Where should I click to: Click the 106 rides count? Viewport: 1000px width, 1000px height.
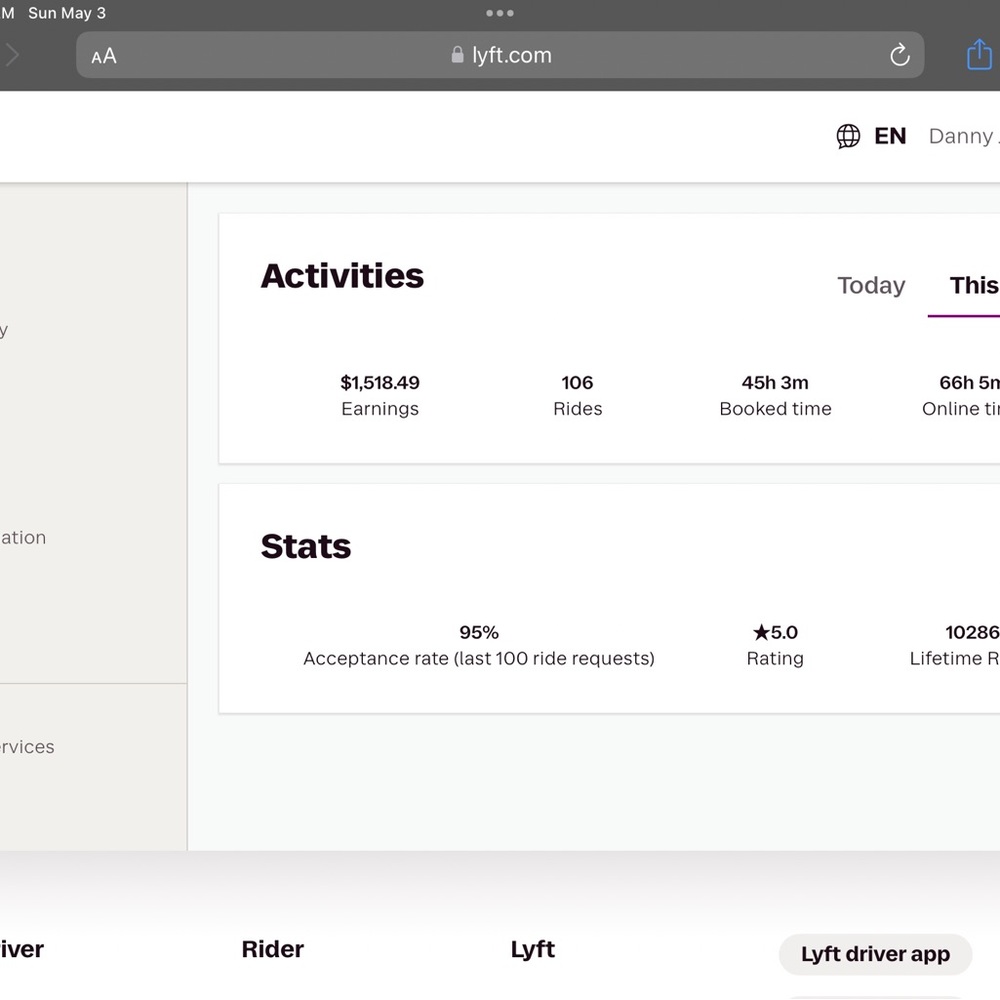577,383
